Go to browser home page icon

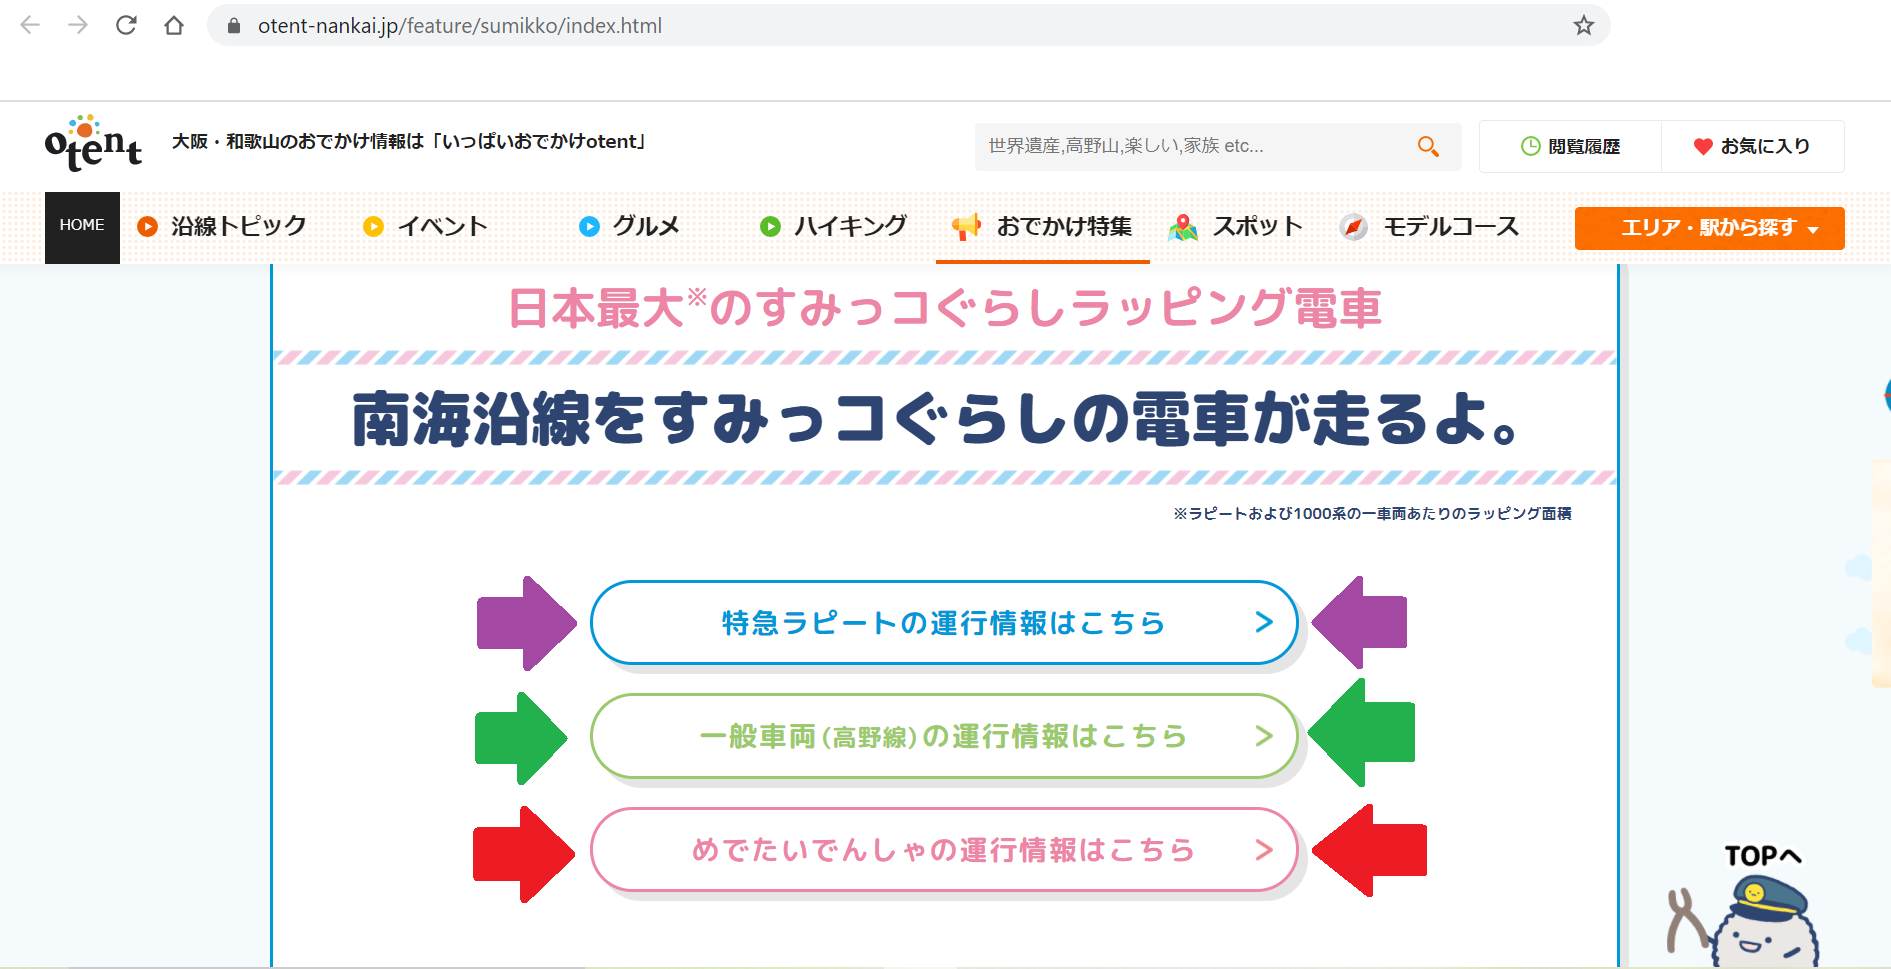[174, 25]
